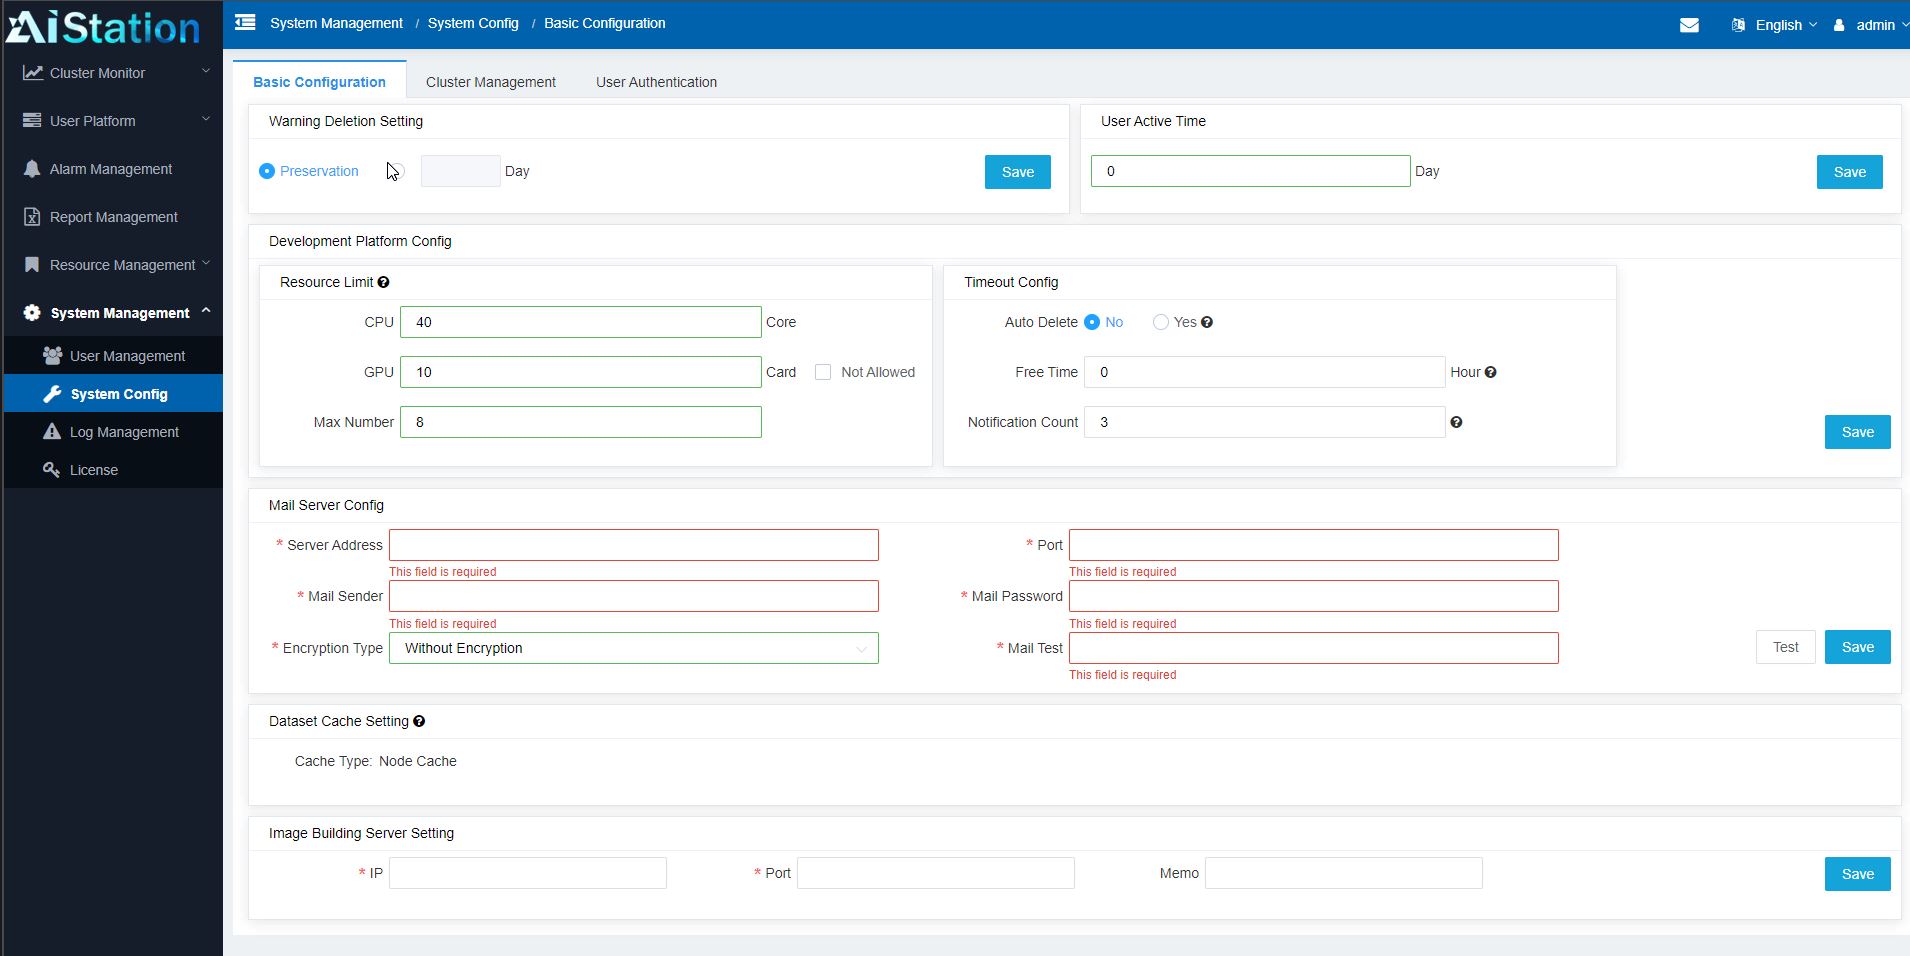The height and width of the screenshot is (956, 1910).
Task: Open the Encryption Type dropdown
Action: pyautogui.click(x=633, y=648)
